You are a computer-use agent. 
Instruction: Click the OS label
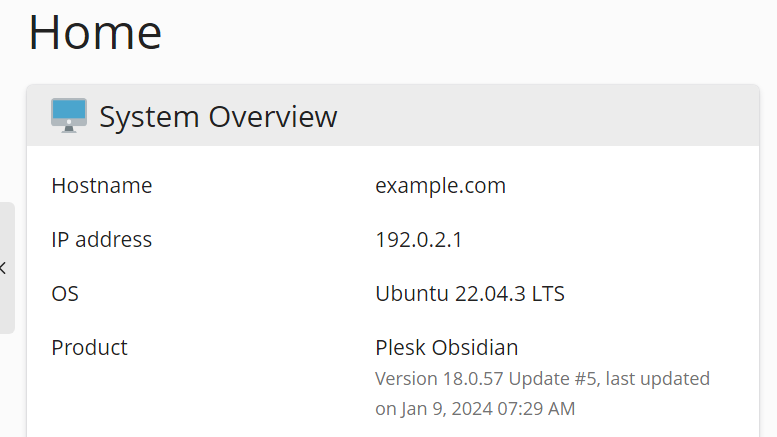click(65, 294)
